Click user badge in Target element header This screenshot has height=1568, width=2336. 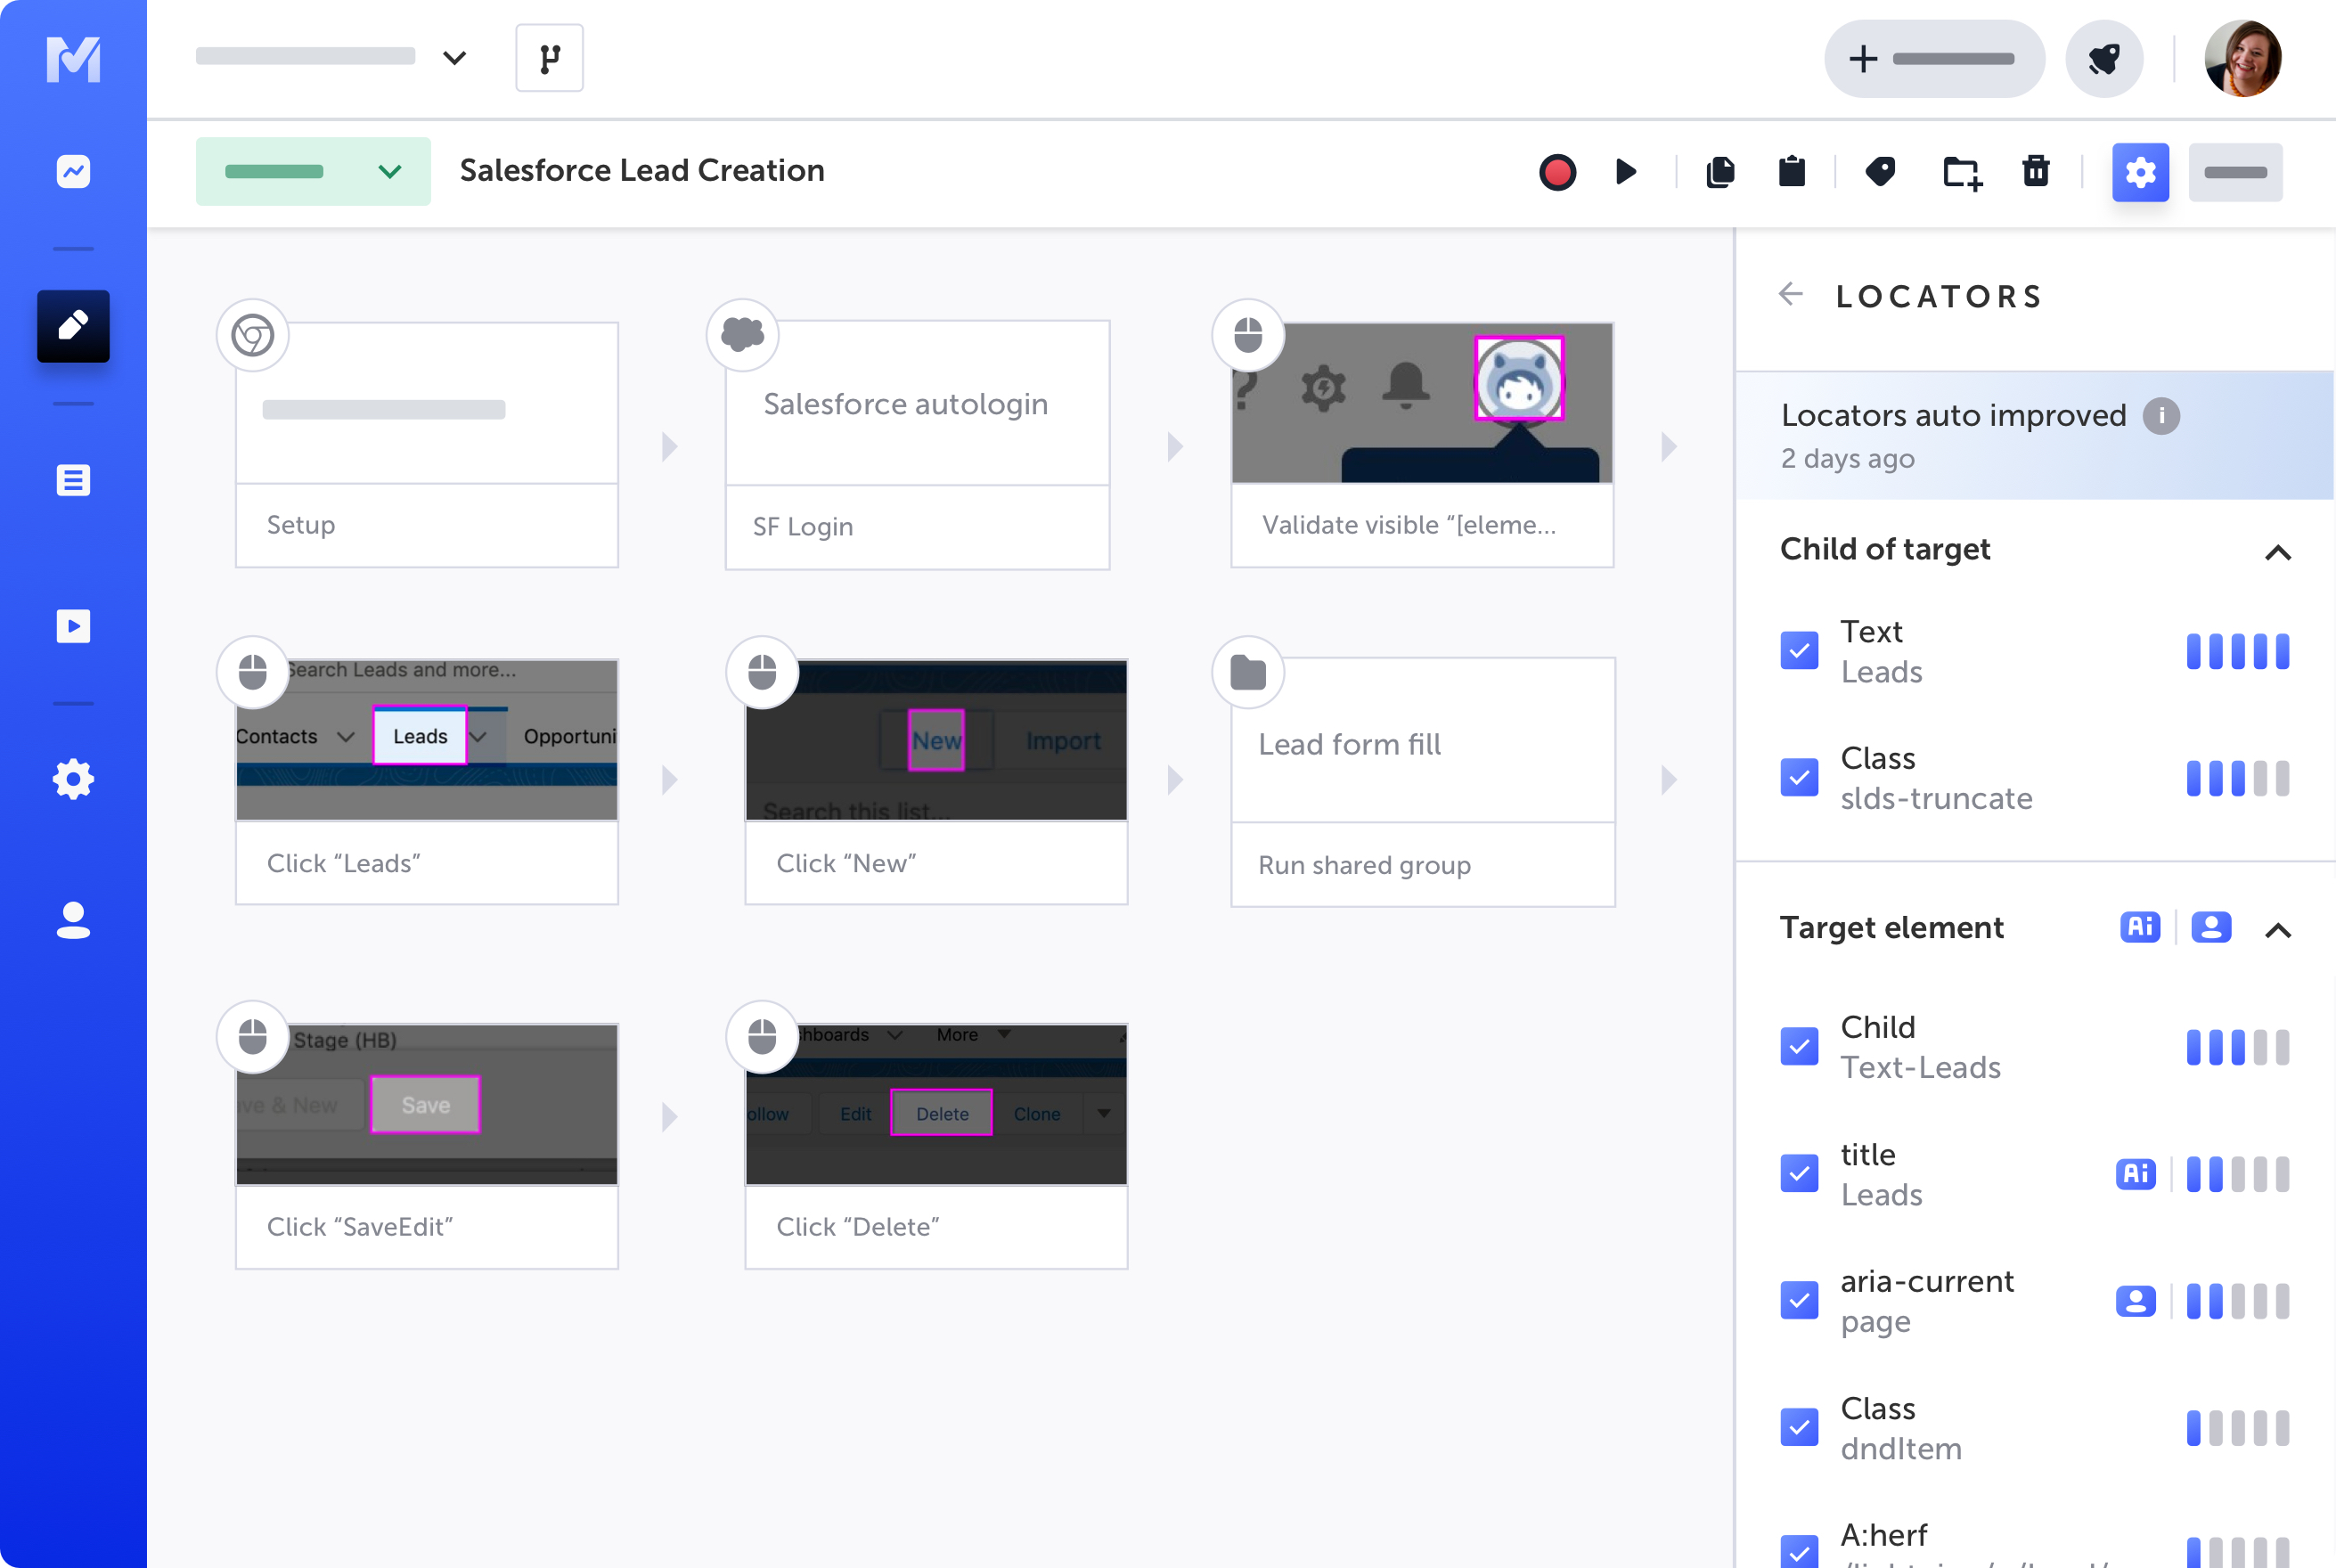point(2211,927)
